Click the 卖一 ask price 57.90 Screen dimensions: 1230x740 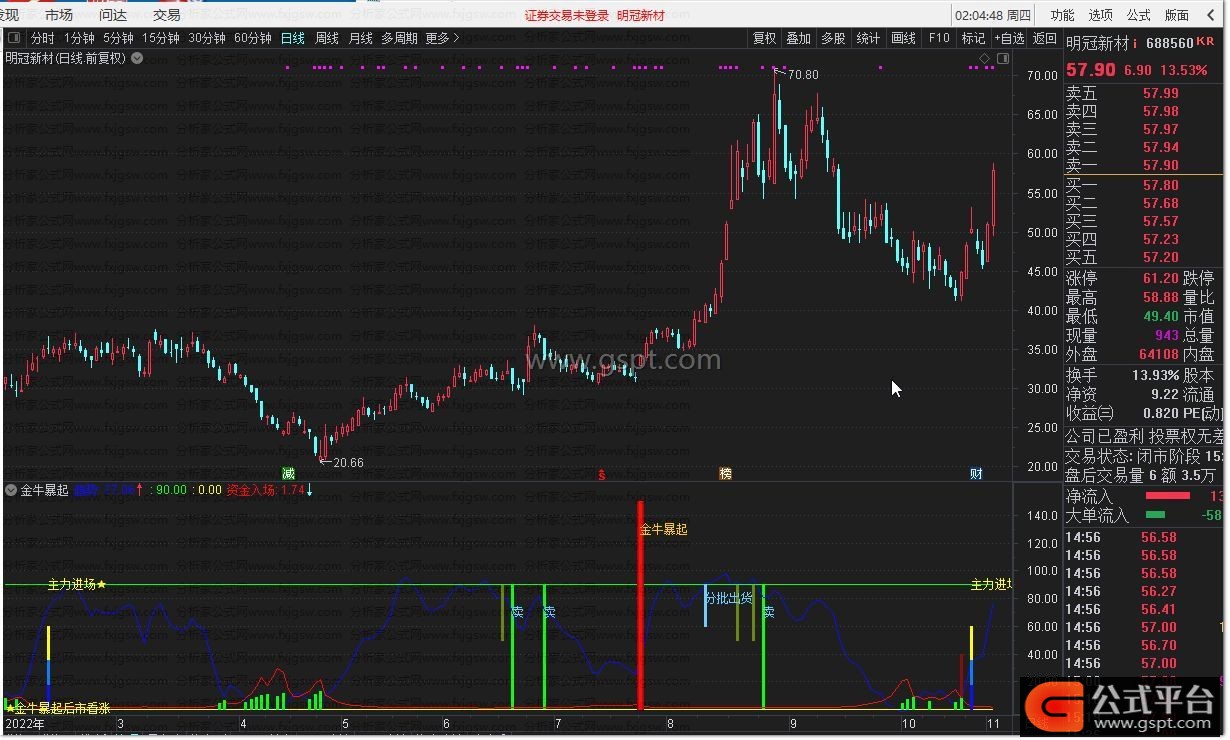(1160, 165)
